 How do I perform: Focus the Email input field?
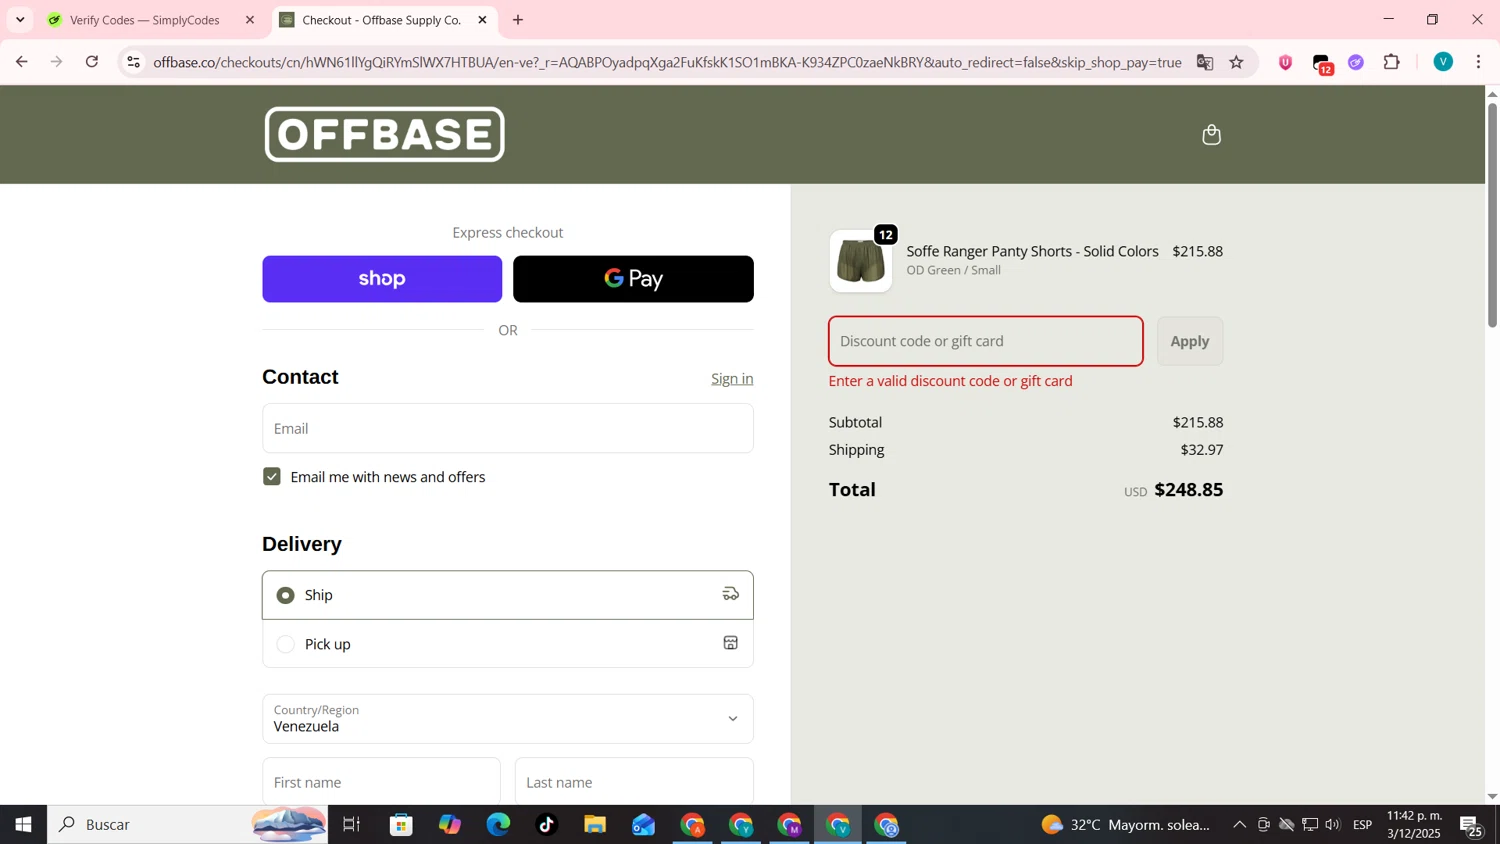507,428
